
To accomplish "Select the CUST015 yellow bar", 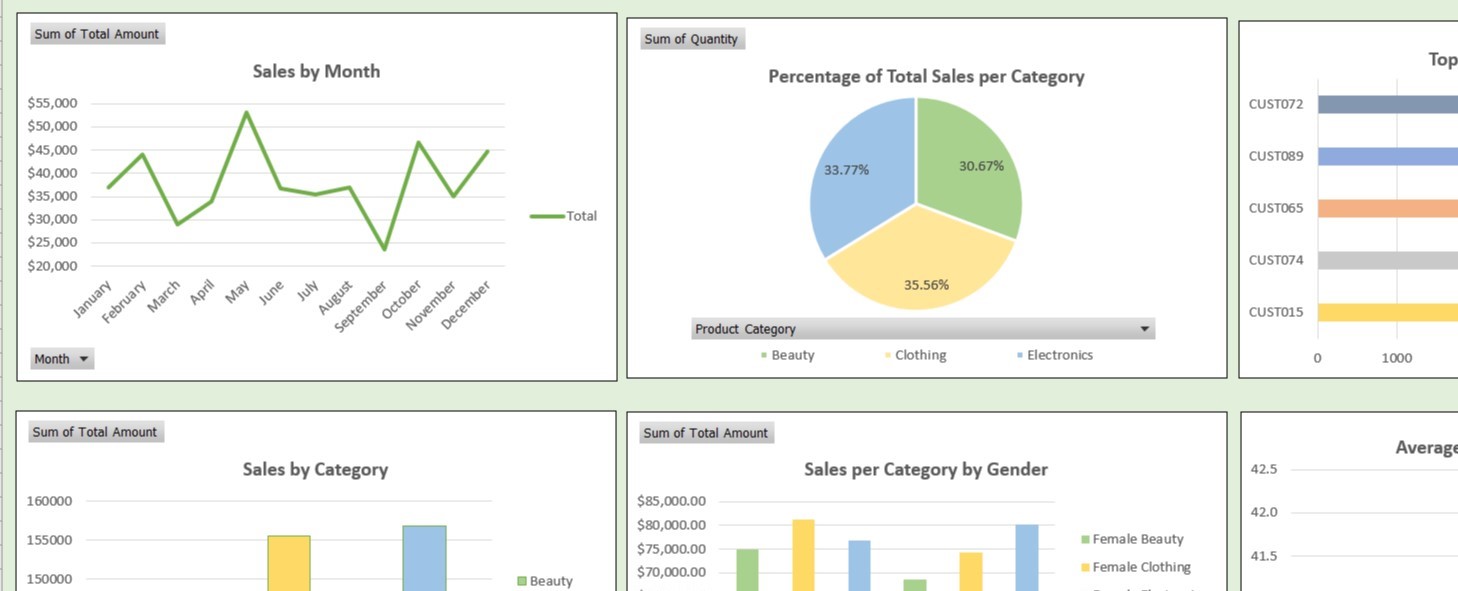I will (1388, 312).
